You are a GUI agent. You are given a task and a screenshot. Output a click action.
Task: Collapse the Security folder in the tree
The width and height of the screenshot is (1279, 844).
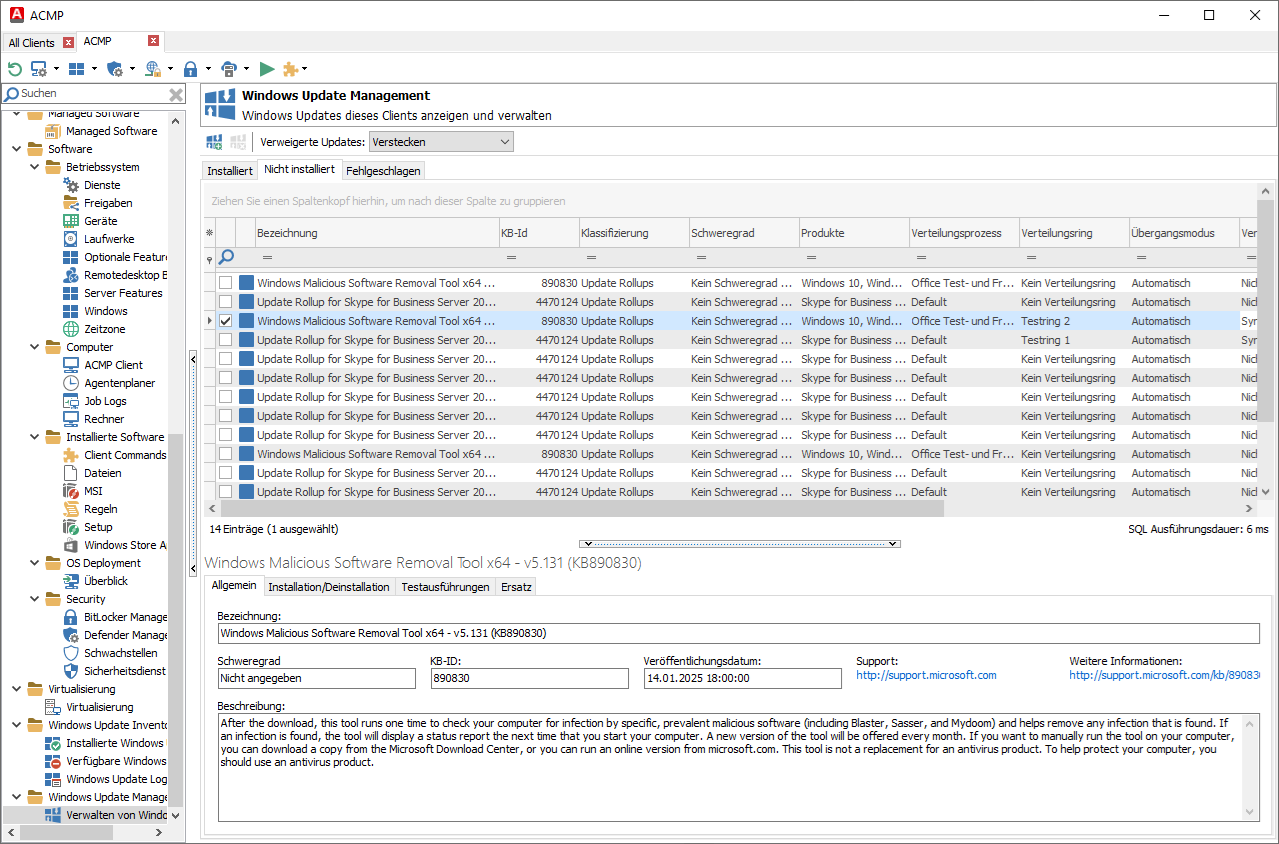[x=34, y=598]
